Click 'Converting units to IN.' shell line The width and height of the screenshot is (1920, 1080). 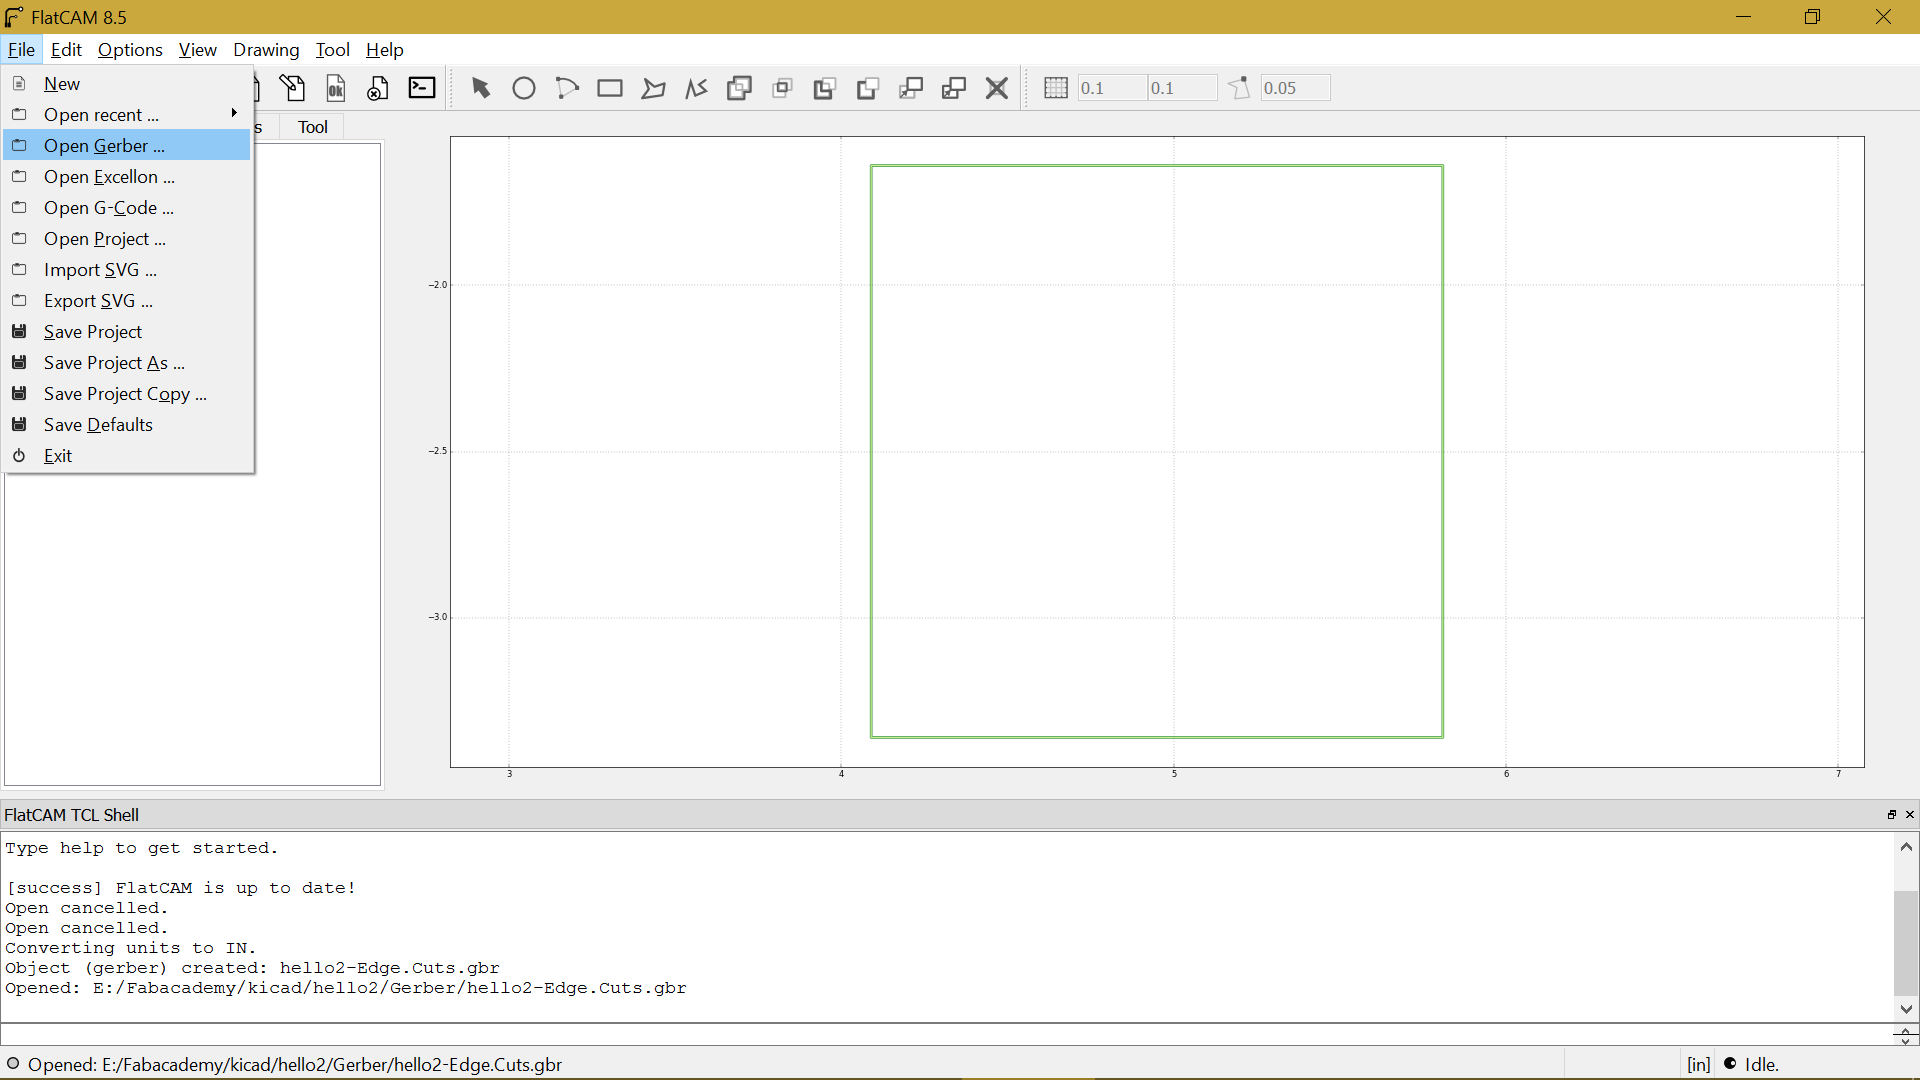pos(131,948)
